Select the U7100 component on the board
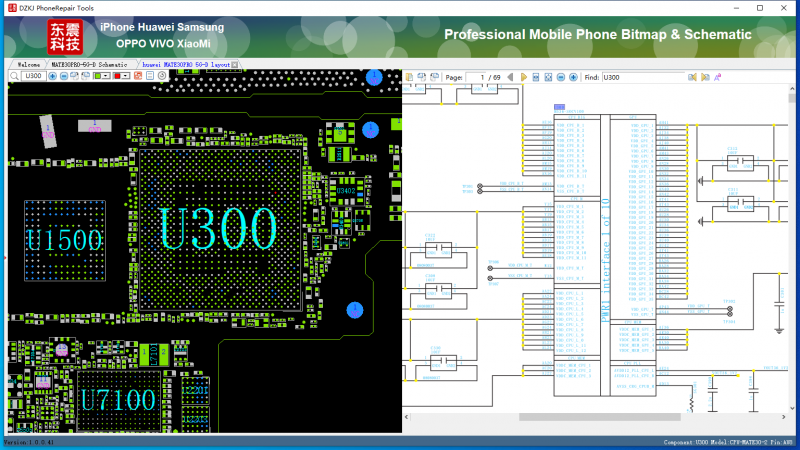Viewport: 800px width, 450px height. [x=119, y=400]
